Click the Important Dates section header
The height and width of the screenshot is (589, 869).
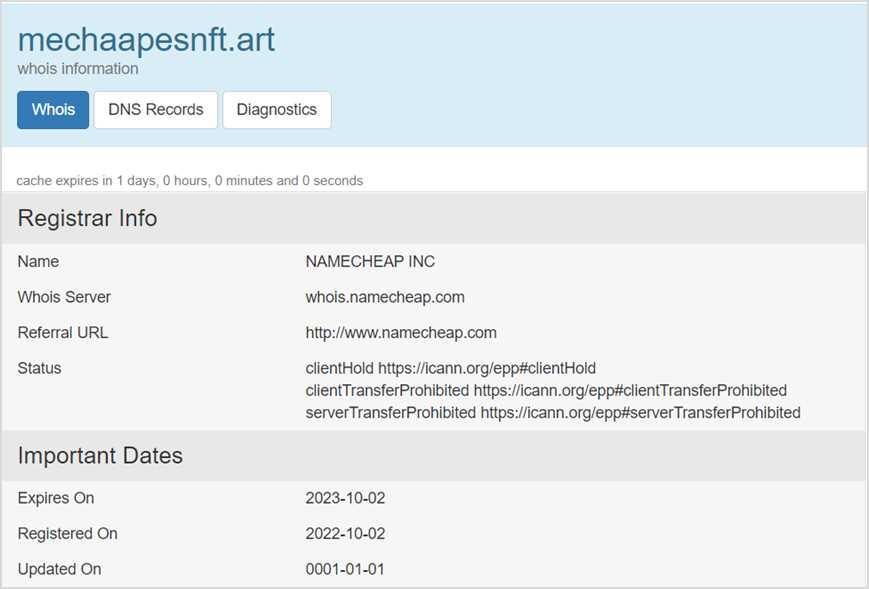click(100, 456)
